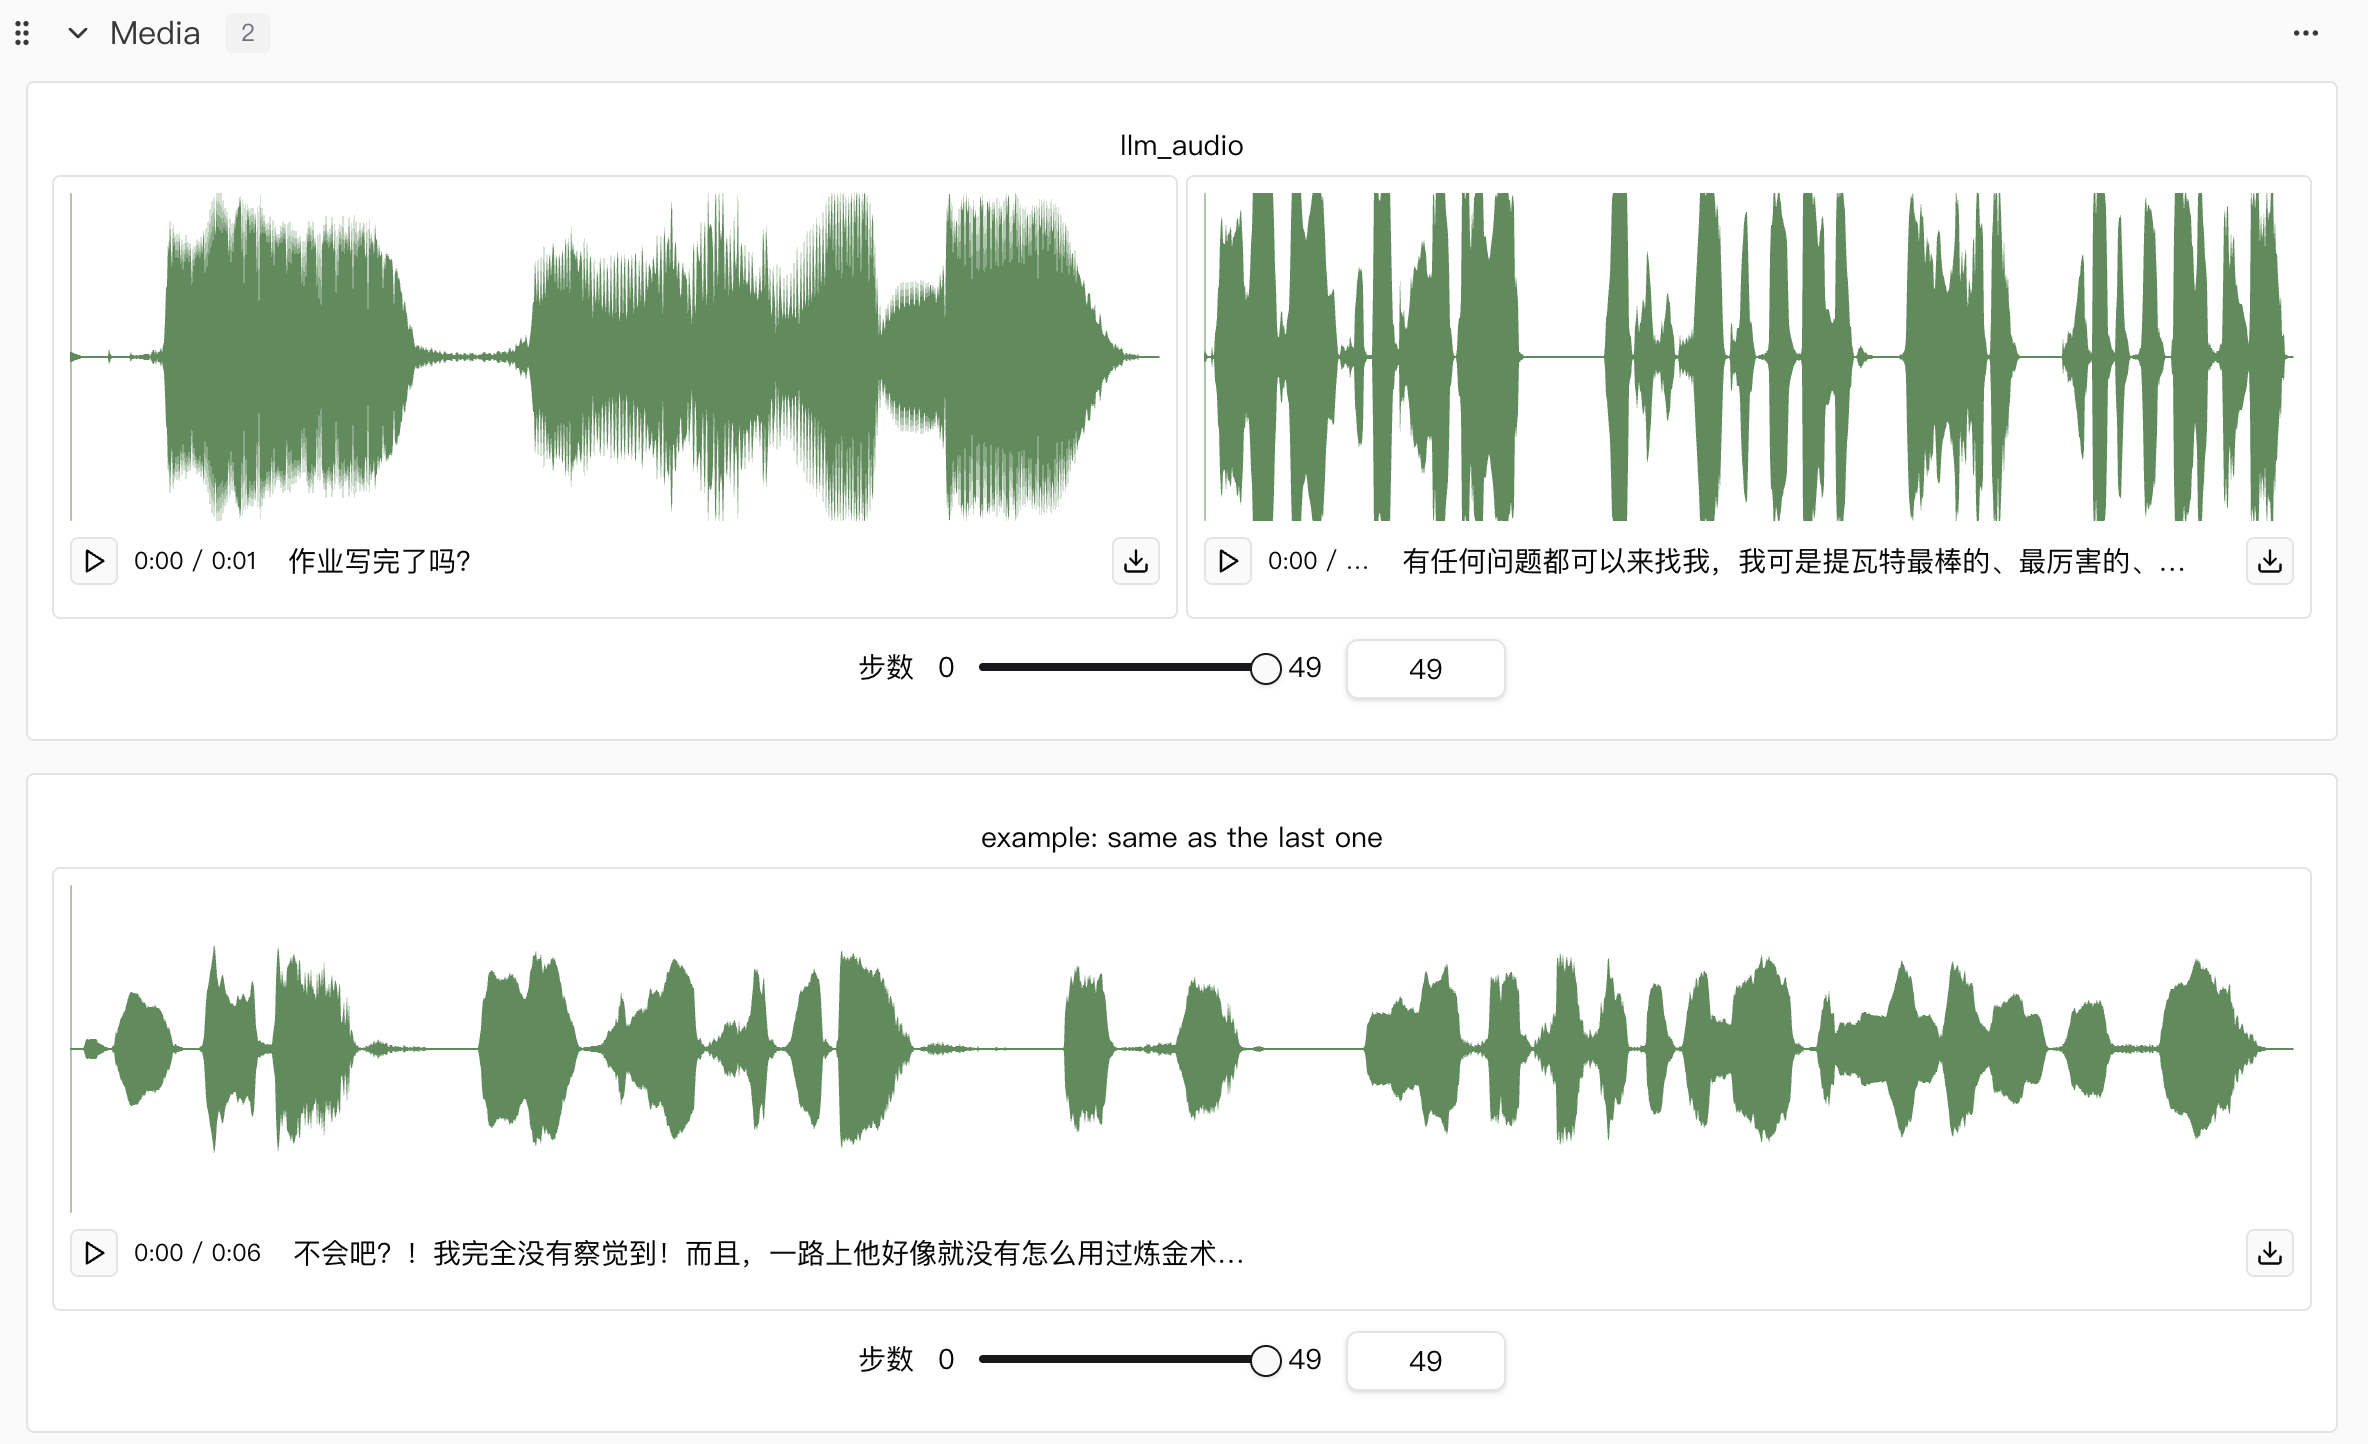This screenshot has height=1444, width=2368.
Task: Play the '作业写完了吗?' audio clip
Action: tap(94, 561)
